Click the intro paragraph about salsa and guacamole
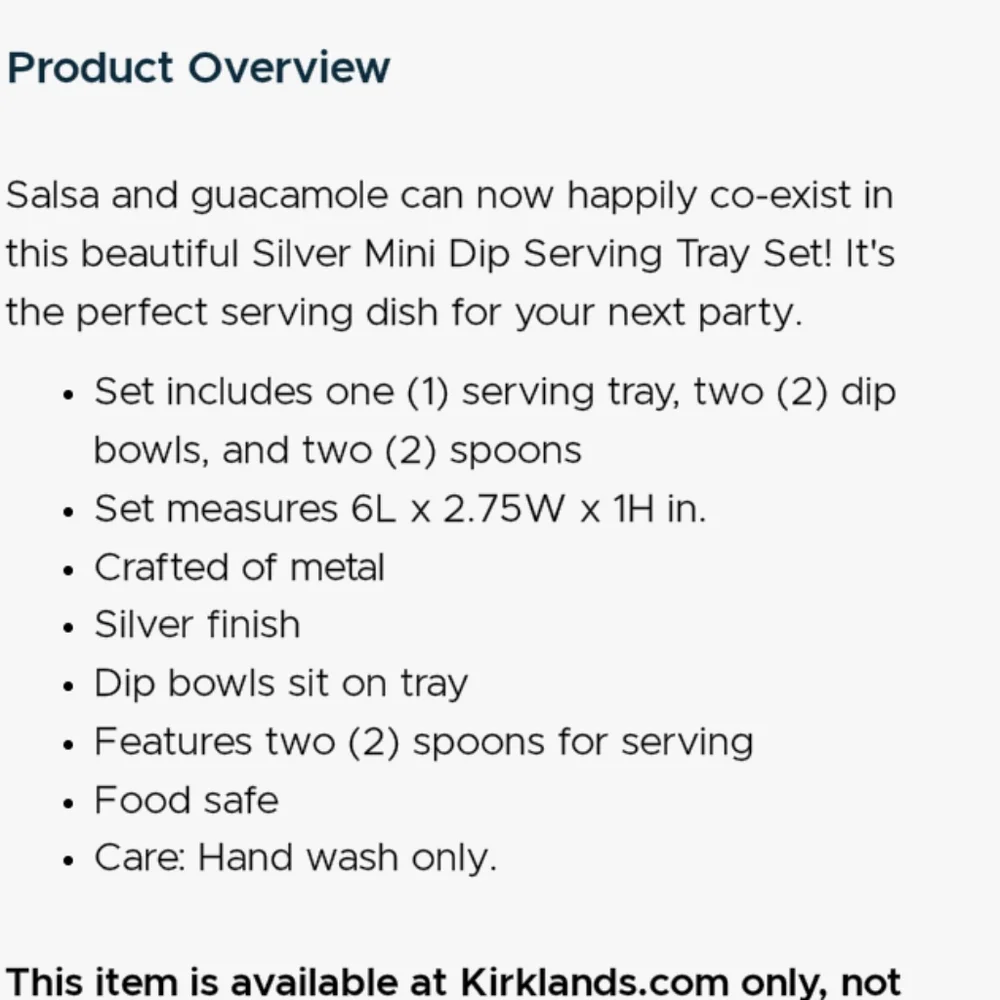The width and height of the screenshot is (1000, 1000). (450, 254)
